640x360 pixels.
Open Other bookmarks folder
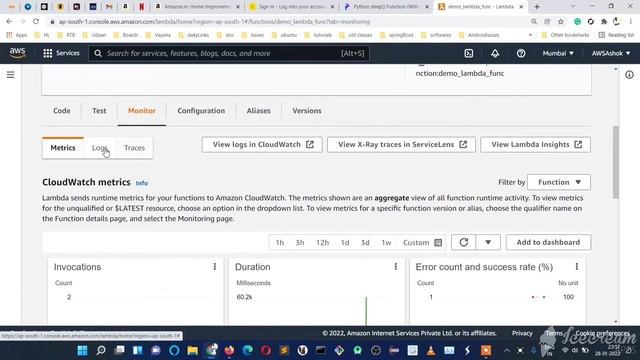(x=565, y=35)
